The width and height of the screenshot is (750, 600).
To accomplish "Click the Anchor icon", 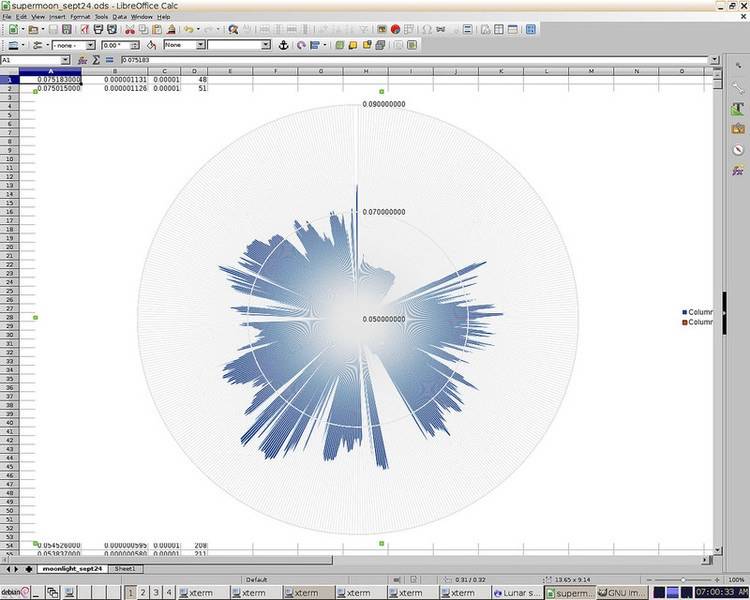I will coord(284,45).
